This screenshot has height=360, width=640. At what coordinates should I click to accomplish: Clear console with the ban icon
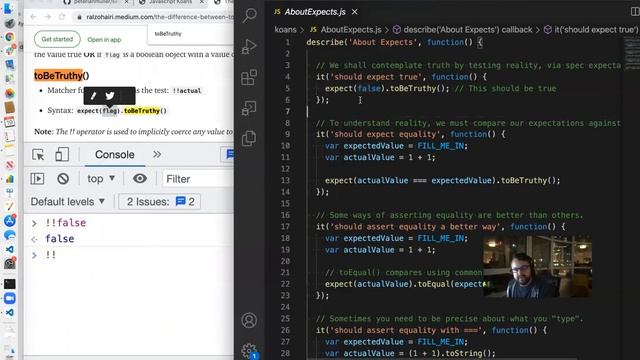(63, 179)
